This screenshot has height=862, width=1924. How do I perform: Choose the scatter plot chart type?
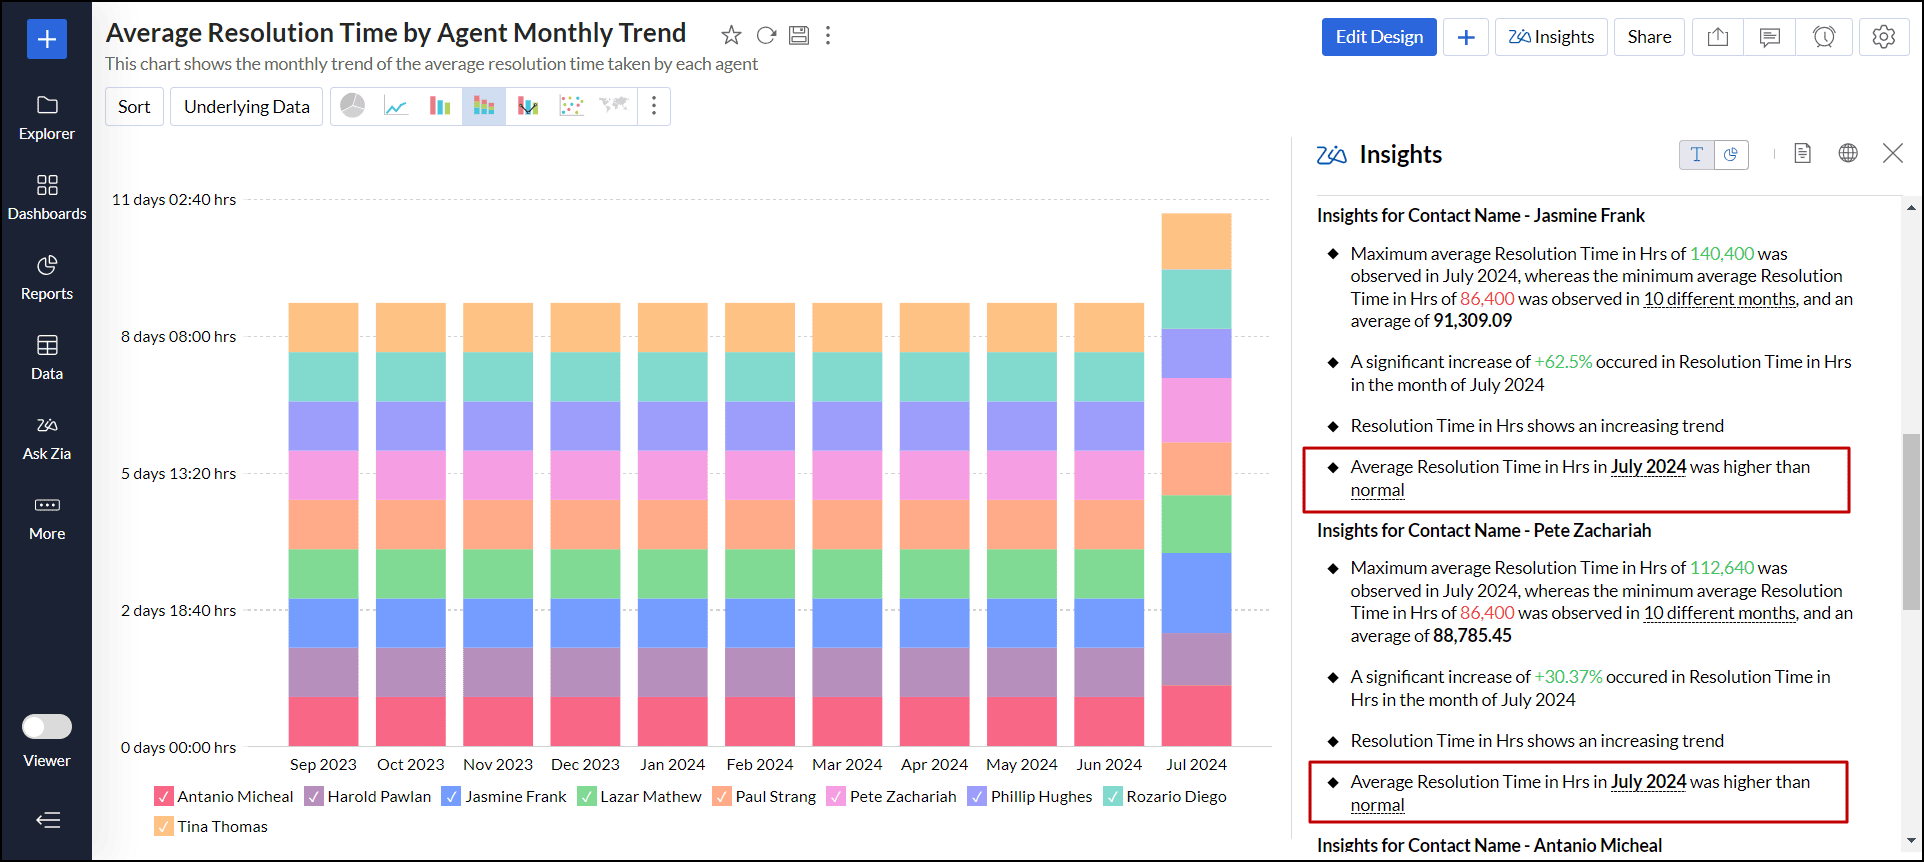(x=571, y=106)
